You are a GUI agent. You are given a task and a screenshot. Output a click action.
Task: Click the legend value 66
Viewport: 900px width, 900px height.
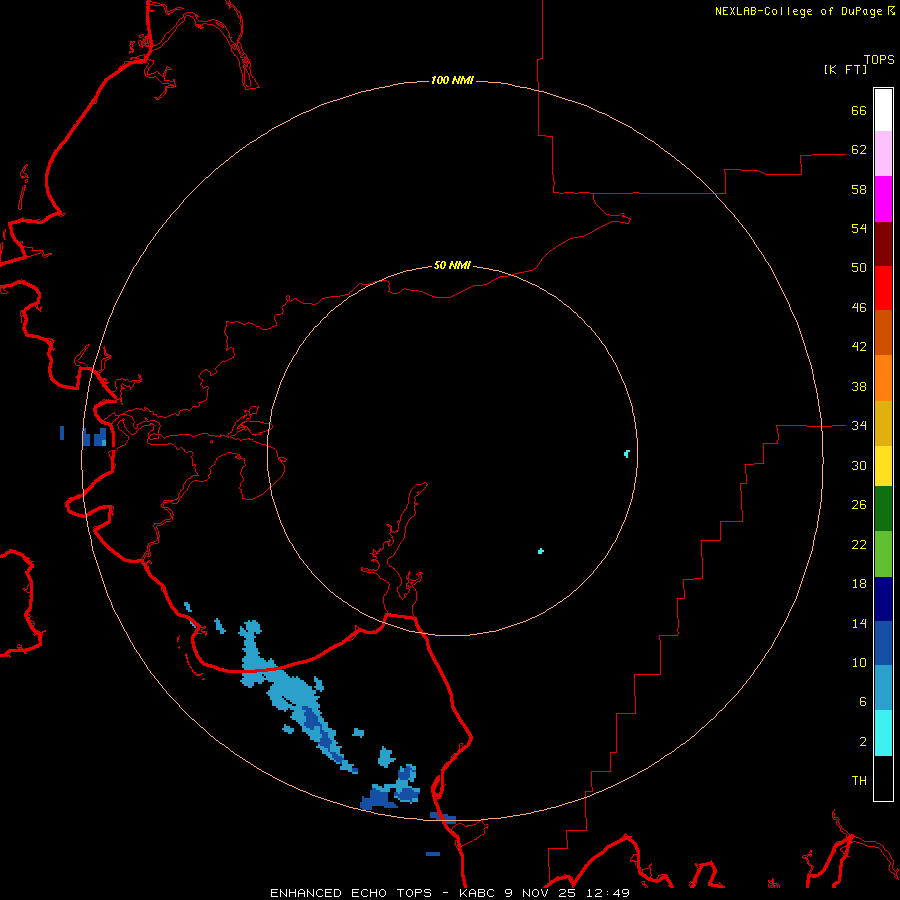(x=859, y=110)
